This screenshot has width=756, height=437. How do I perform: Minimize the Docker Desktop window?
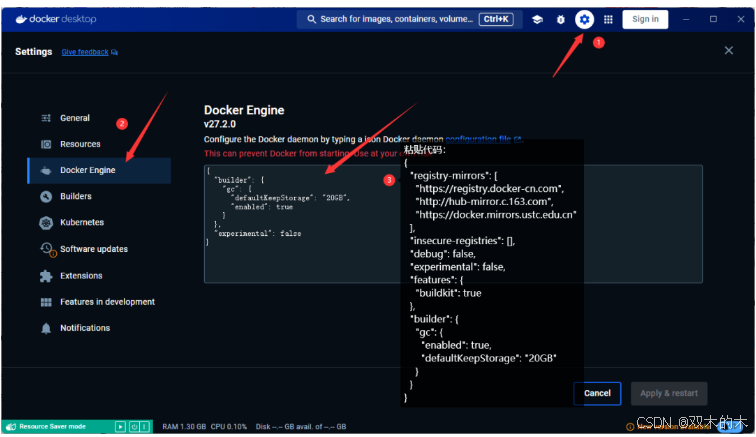pyautogui.click(x=686, y=19)
